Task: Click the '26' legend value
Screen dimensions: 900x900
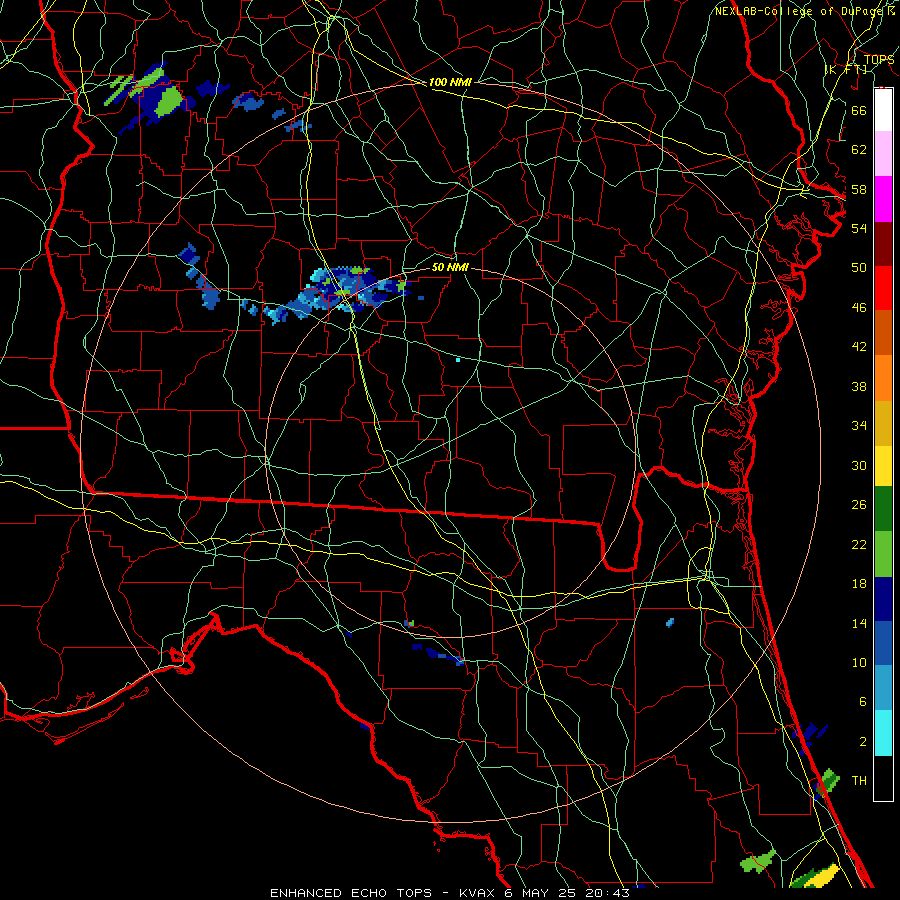Action: click(859, 505)
